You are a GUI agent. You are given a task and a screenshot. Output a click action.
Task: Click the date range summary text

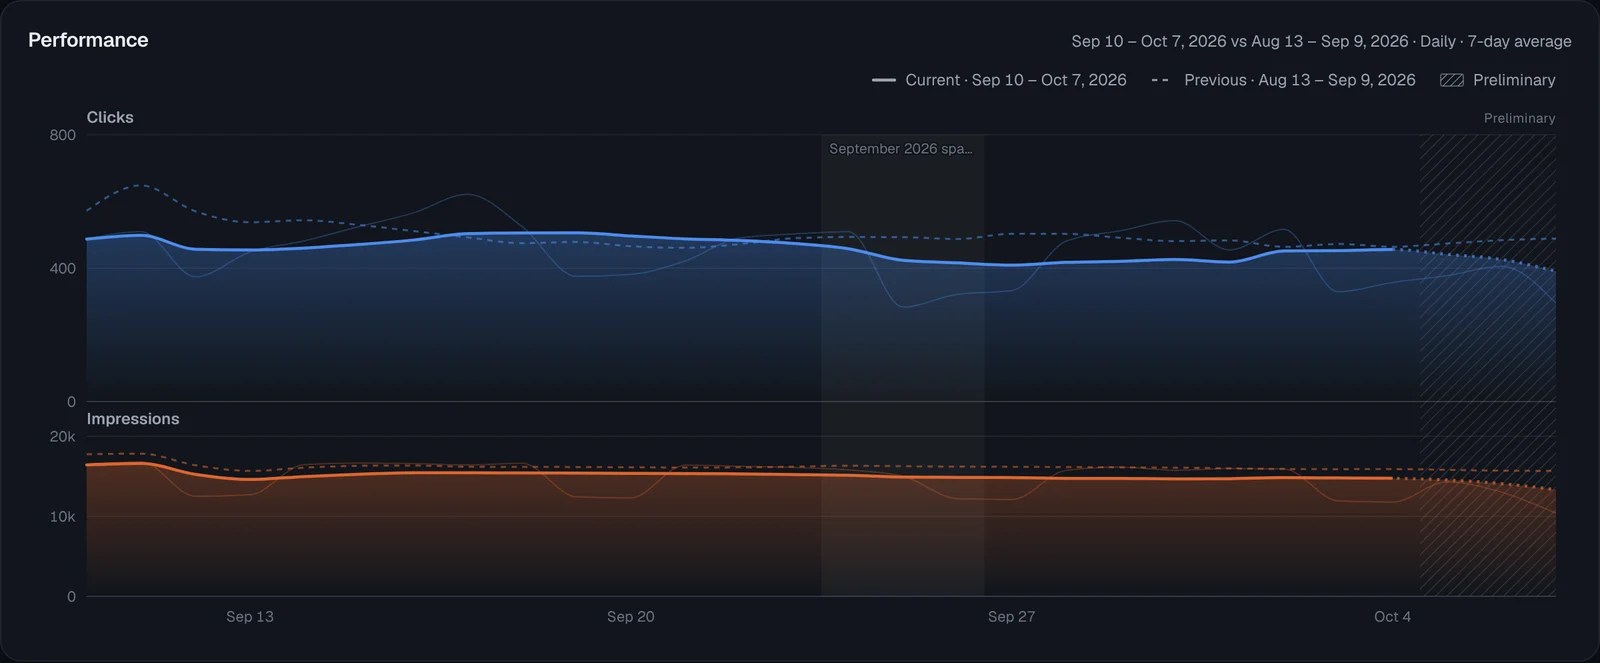[1321, 41]
